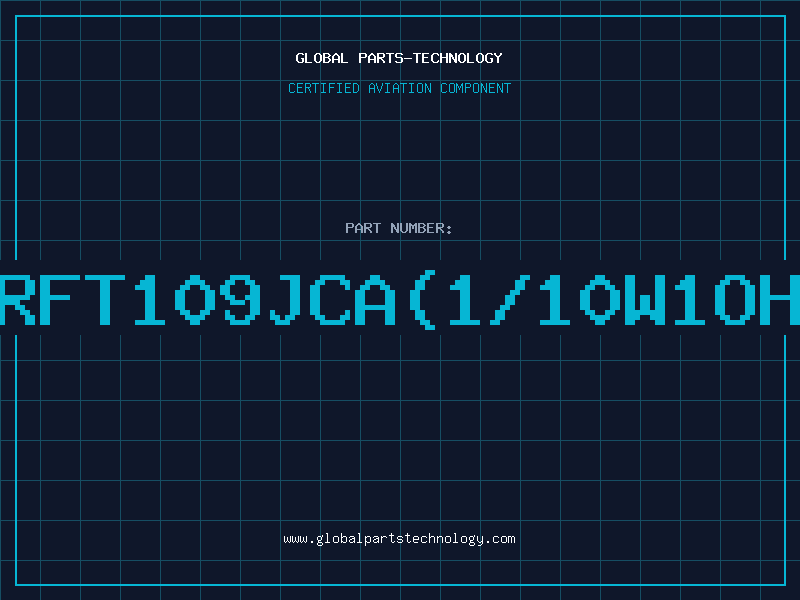This screenshot has width=800, height=600.
Task: Select the word AVIATION in the subtitle
Action: click(399, 88)
